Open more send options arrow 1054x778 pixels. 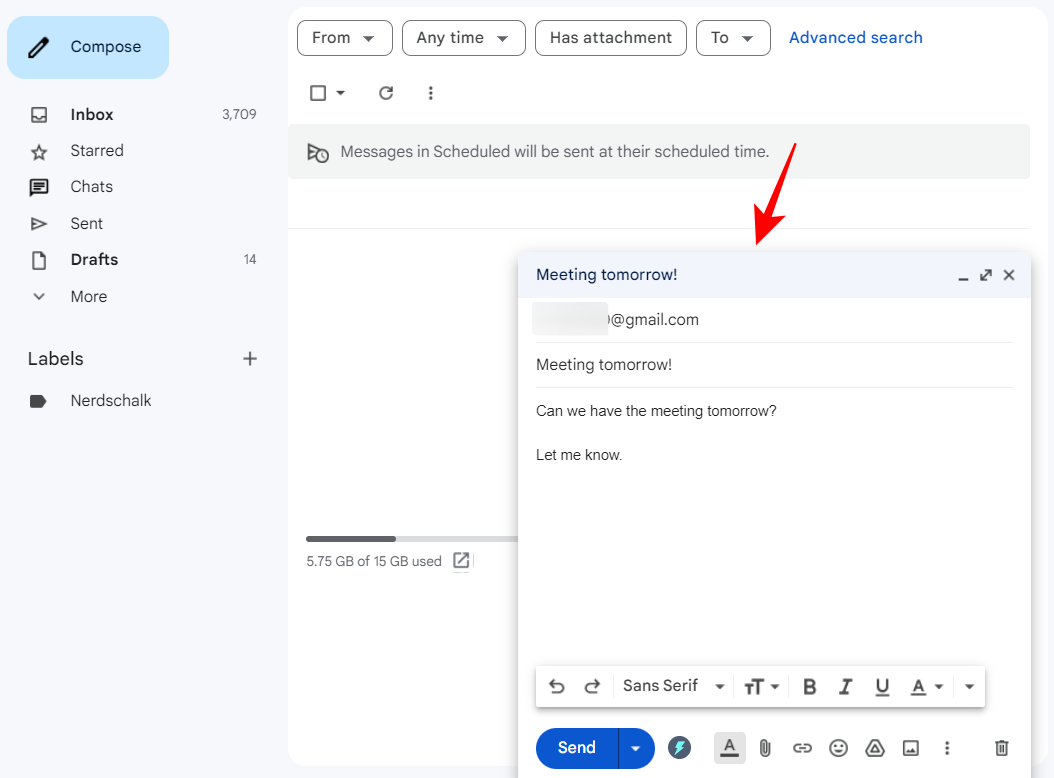(636, 748)
